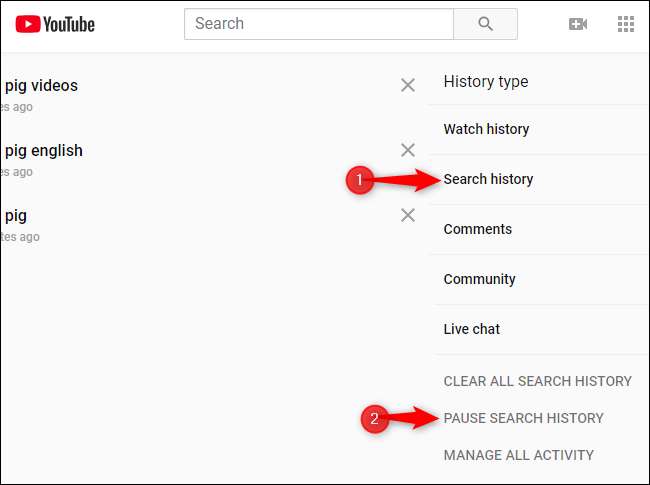Image resolution: width=650 pixels, height=485 pixels.
Task: Open Manage All Activity
Action: [518, 455]
